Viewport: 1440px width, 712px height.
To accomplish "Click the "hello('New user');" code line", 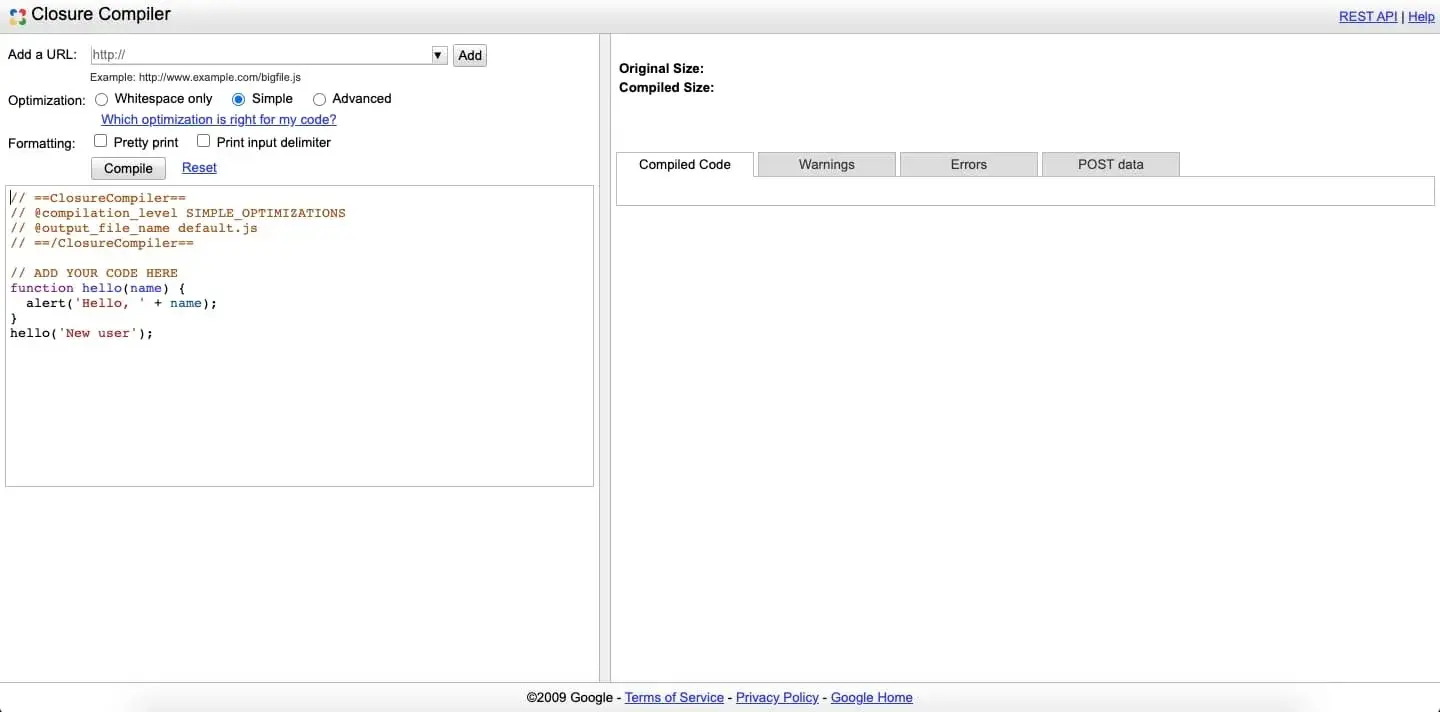I will coord(82,333).
